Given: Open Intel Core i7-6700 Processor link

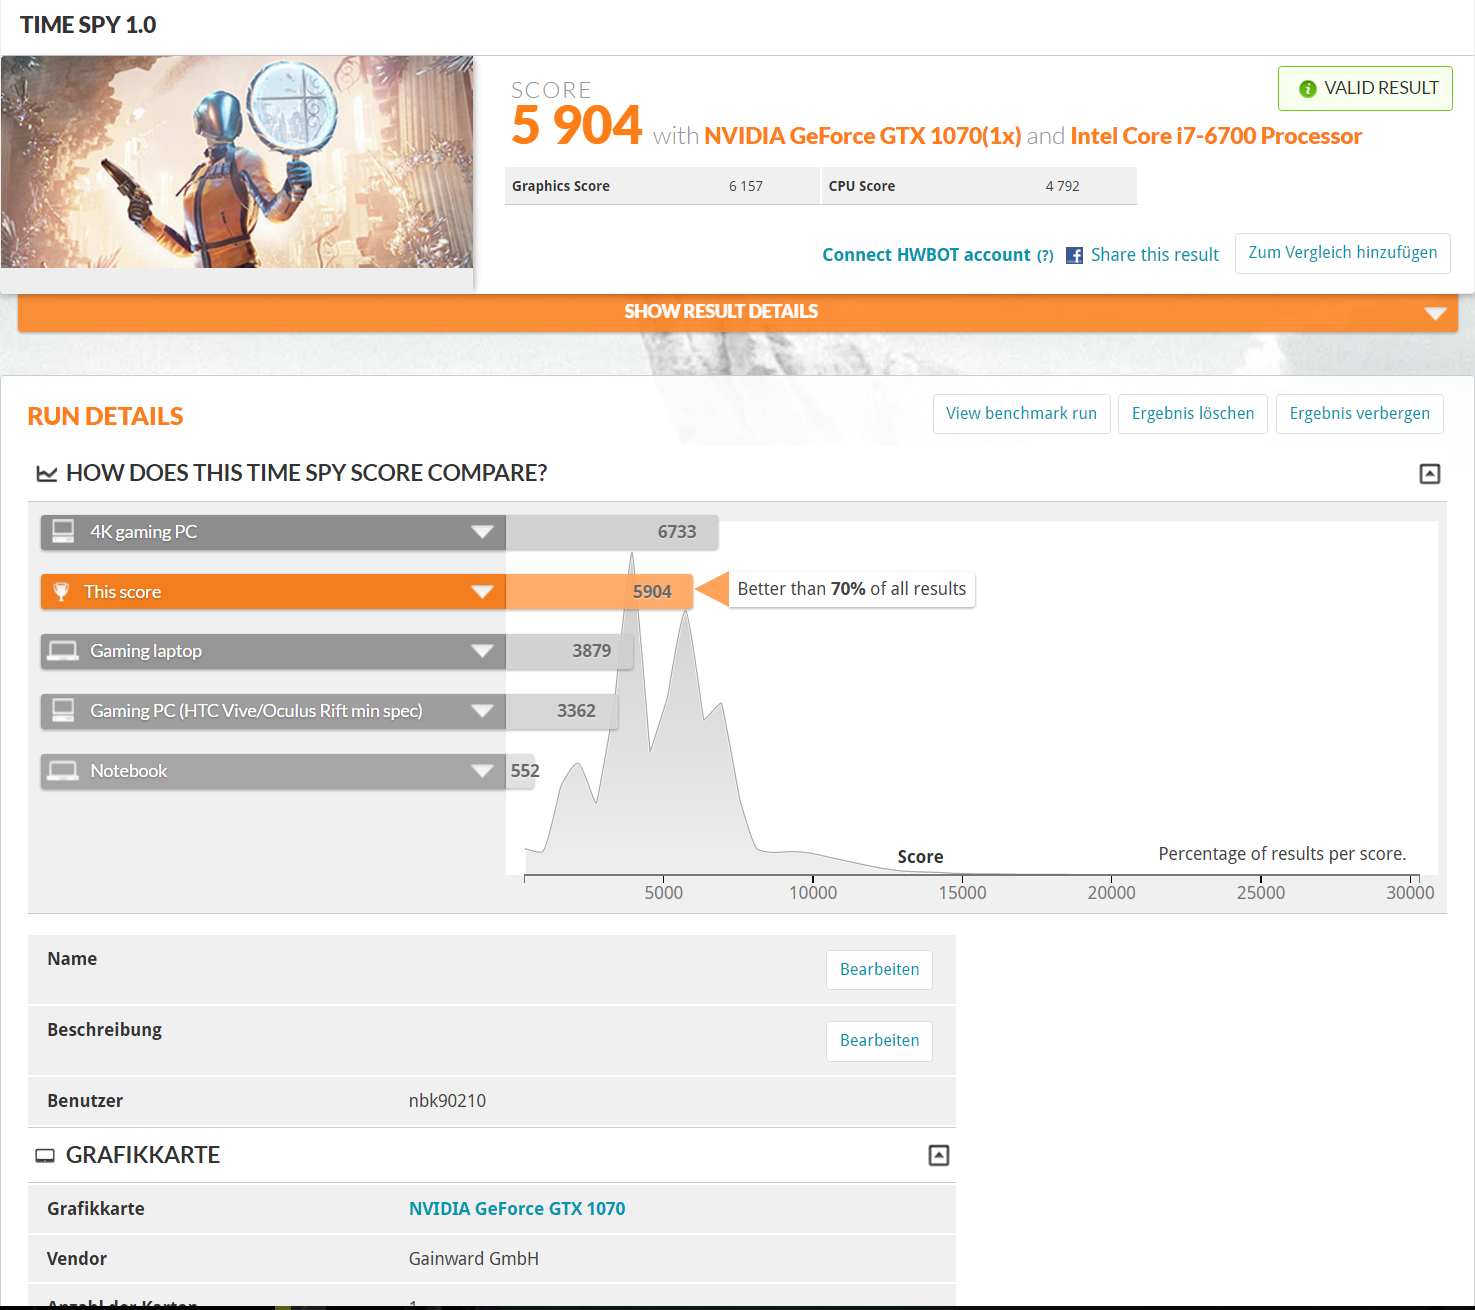Looking at the screenshot, I should [x=1216, y=136].
